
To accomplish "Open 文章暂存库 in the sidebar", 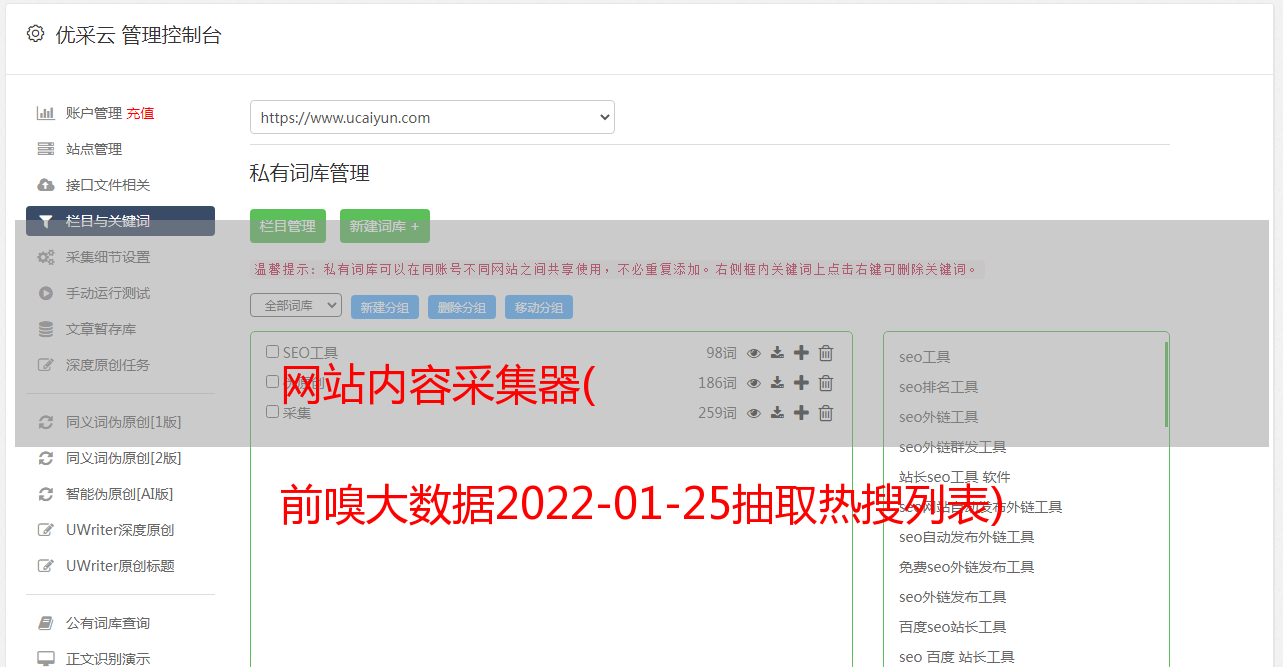I will (x=101, y=329).
